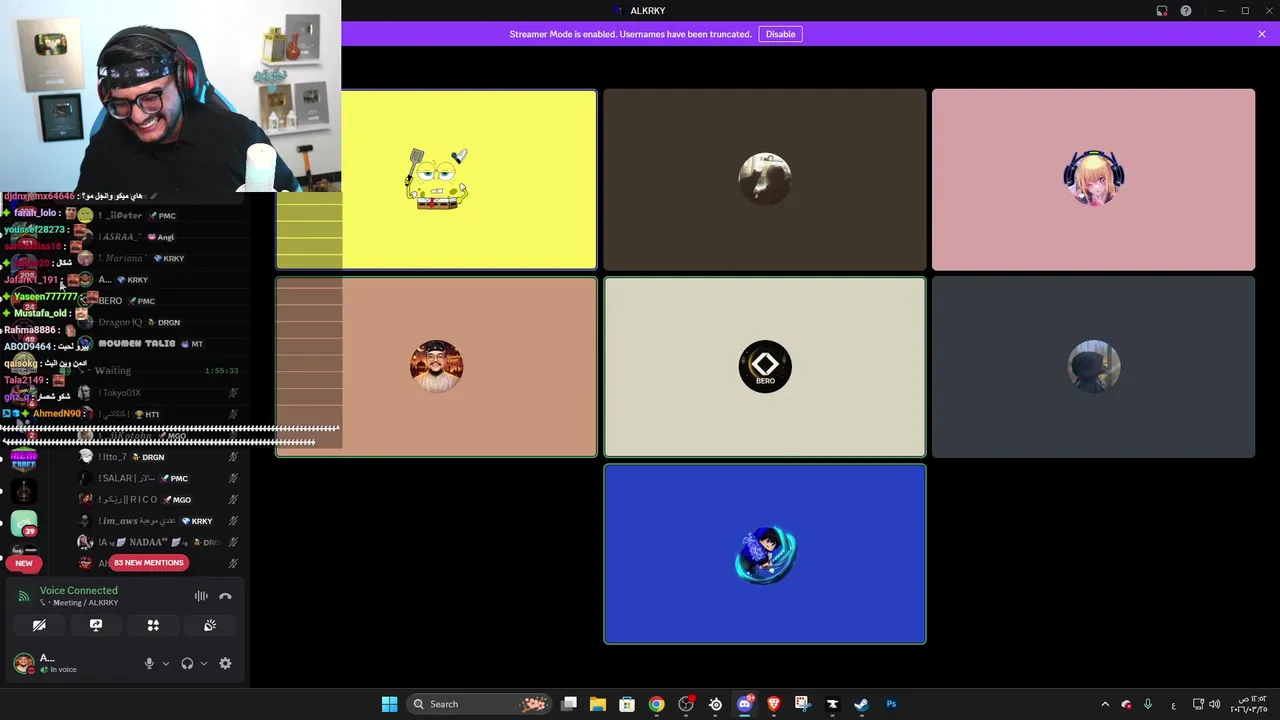Click muted mic icon beside !SALAR
Screen dimensions: 1280x720
click(233, 478)
